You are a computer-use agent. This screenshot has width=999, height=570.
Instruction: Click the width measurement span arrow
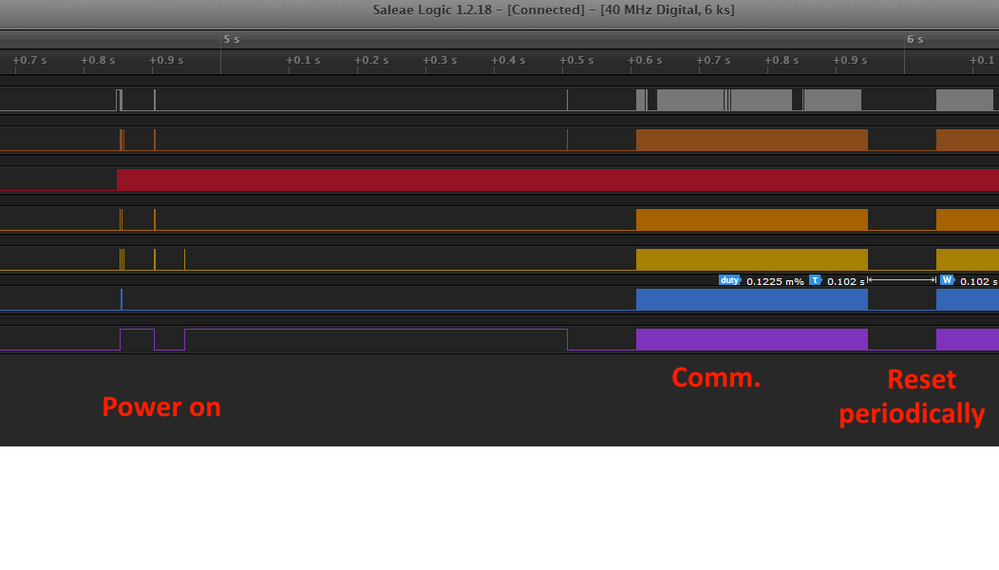pyautogui.click(x=902, y=280)
